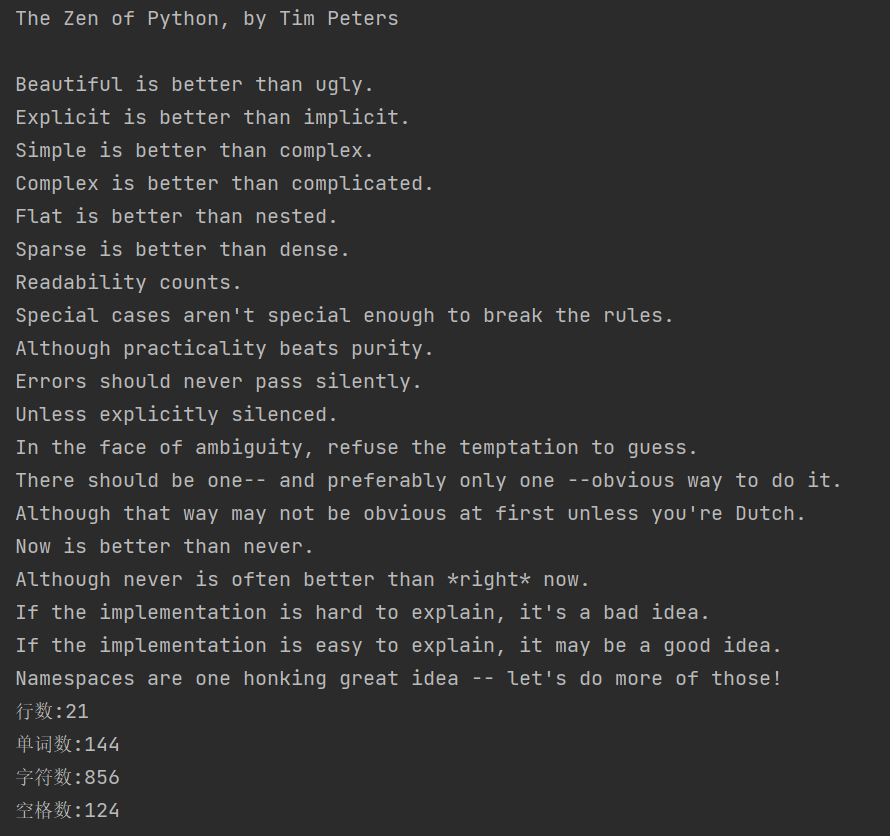
Task: Click the line ending with "you're Dutch."
Action: click(x=410, y=513)
